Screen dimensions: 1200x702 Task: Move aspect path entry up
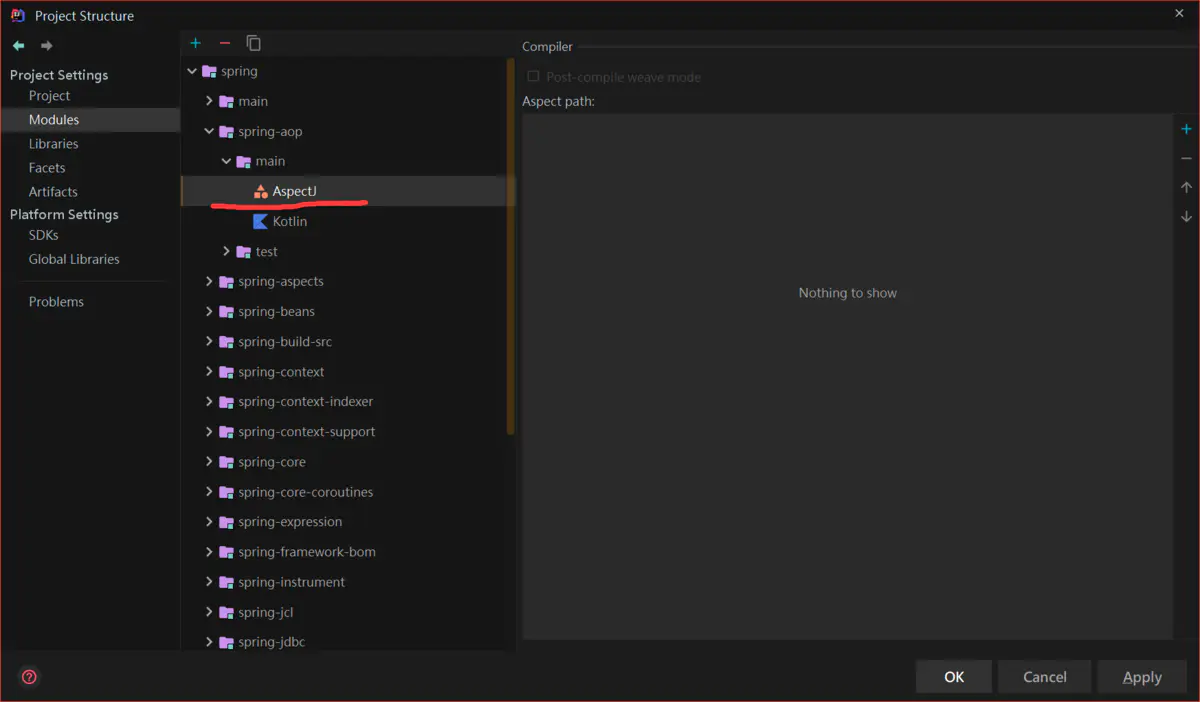(x=1186, y=187)
